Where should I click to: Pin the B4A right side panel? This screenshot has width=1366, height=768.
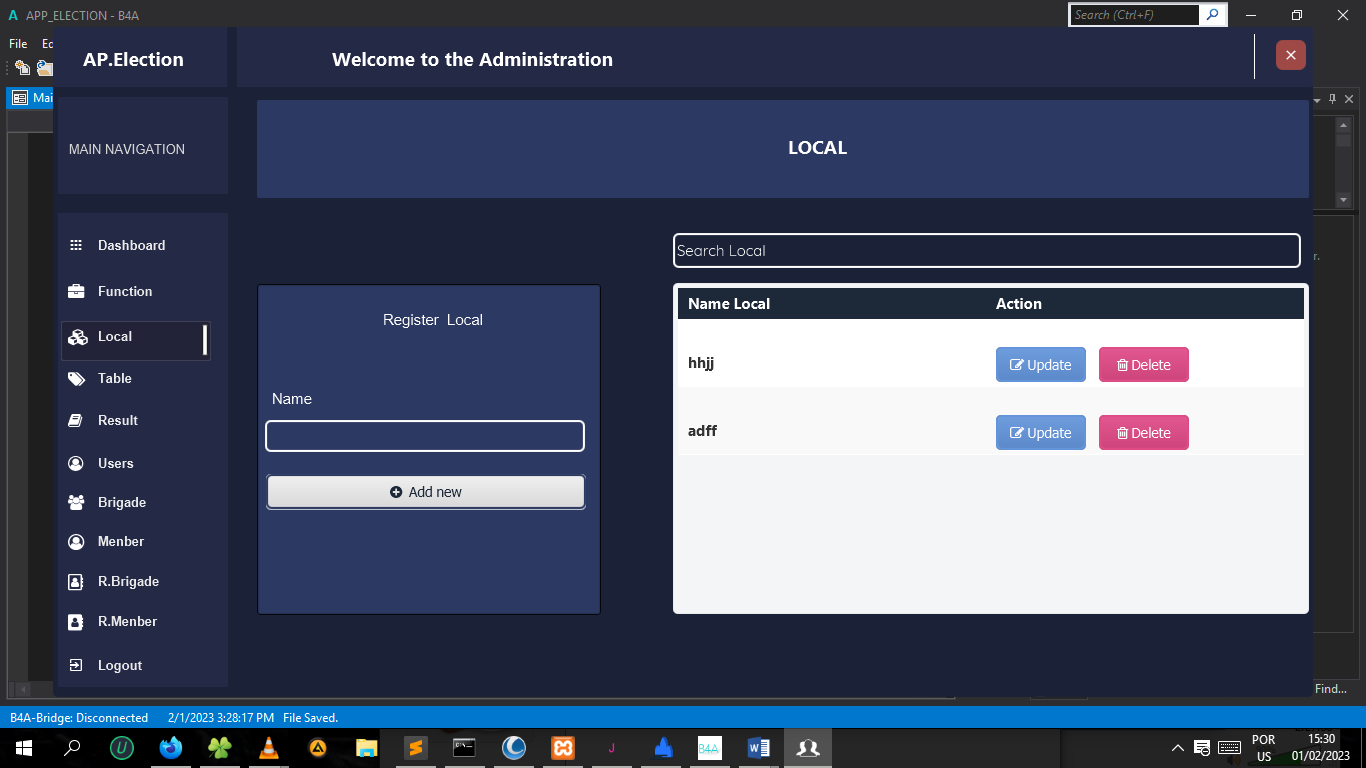point(1332,99)
